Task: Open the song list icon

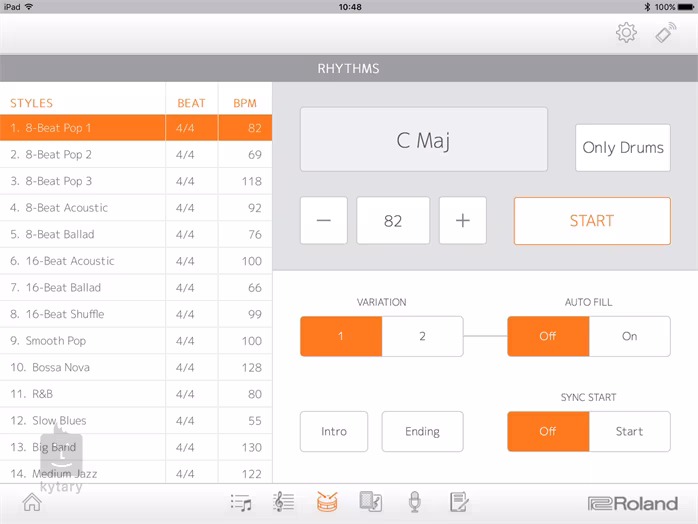Action: tap(240, 502)
